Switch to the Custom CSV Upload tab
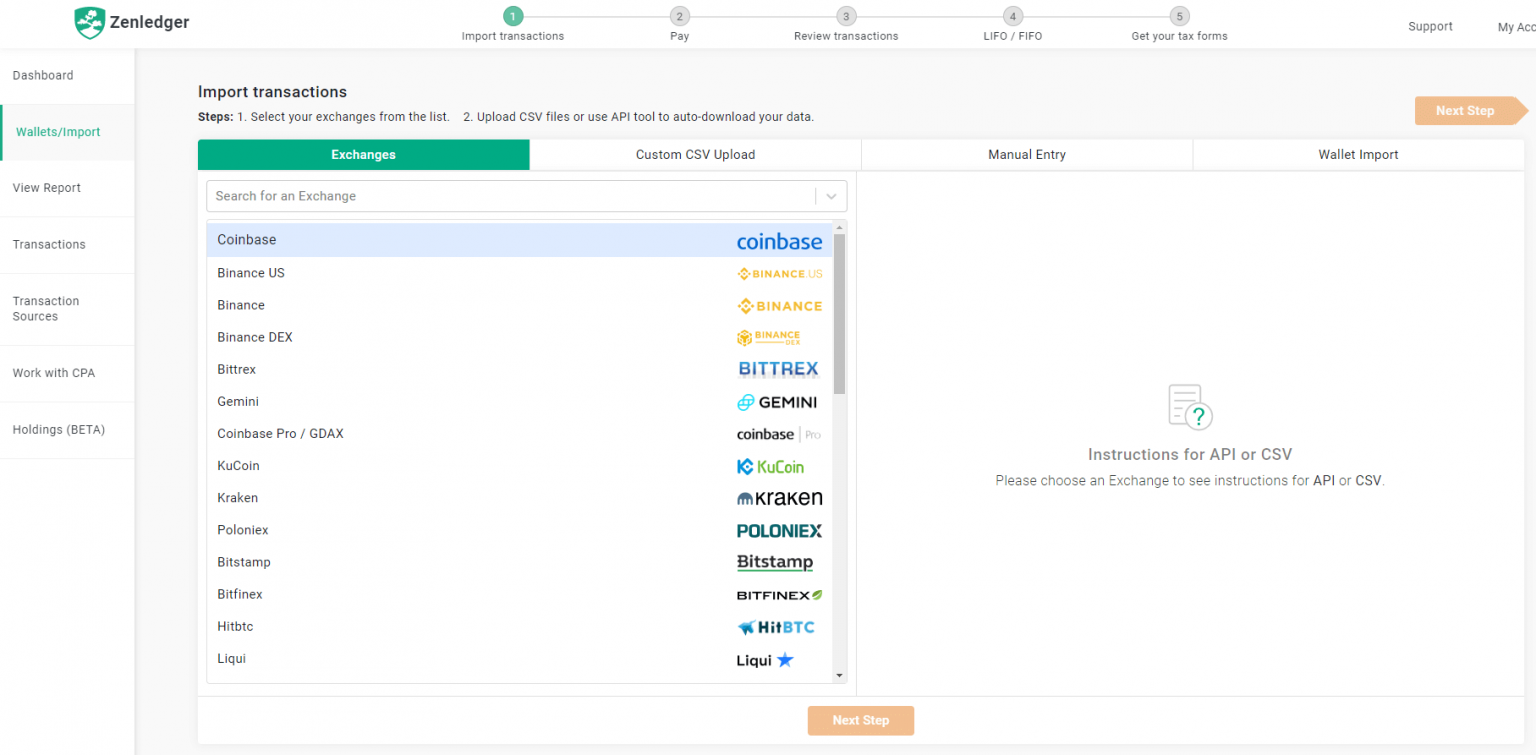The width and height of the screenshot is (1536, 755). [x=695, y=154]
